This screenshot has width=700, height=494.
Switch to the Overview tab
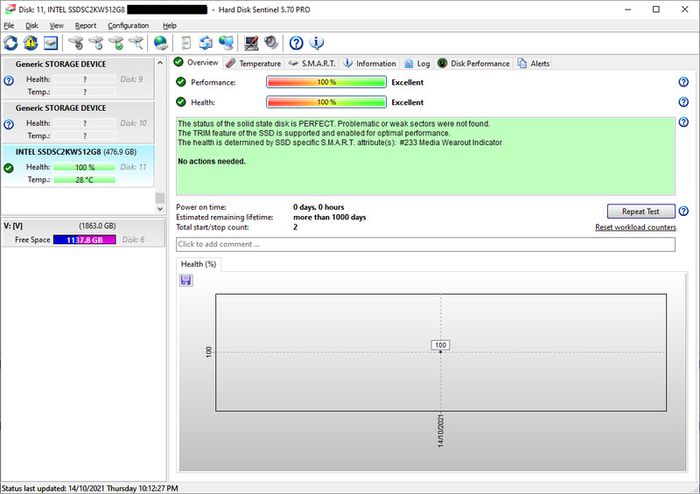click(x=196, y=62)
